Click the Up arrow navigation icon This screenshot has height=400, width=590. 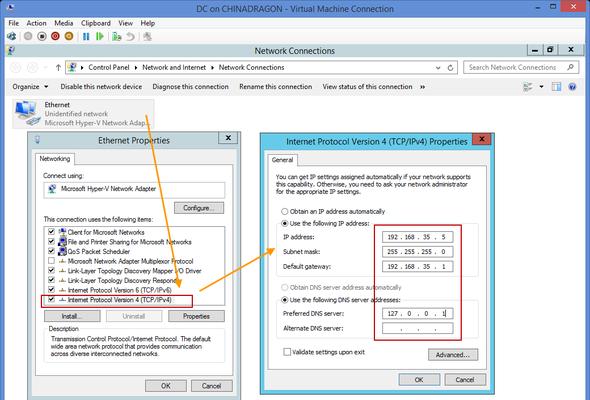click(58, 68)
